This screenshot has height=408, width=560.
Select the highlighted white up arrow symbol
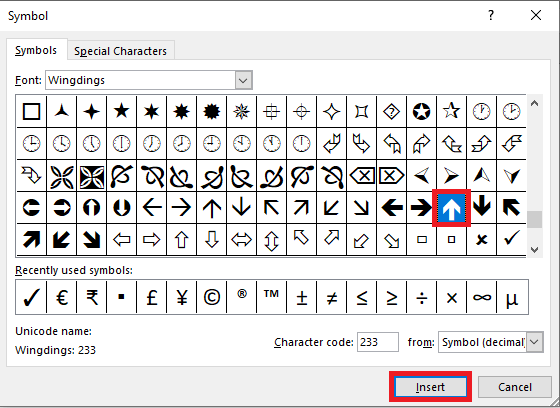pyautogui.click(x=451, y=208)
